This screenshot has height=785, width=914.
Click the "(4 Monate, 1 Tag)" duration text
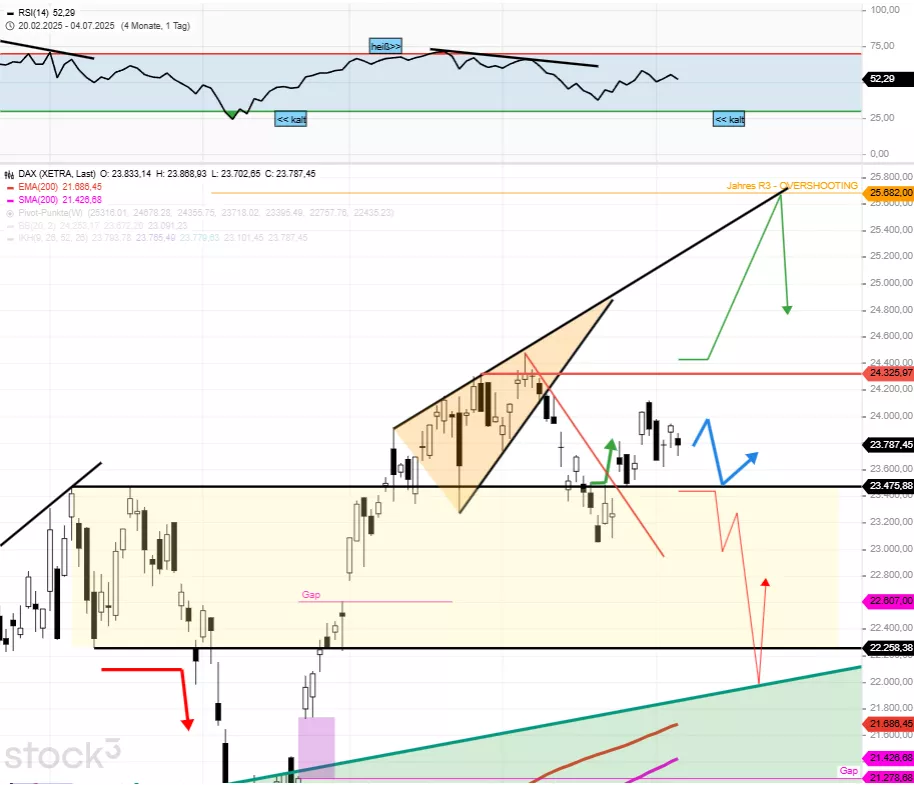pos(156,26)
